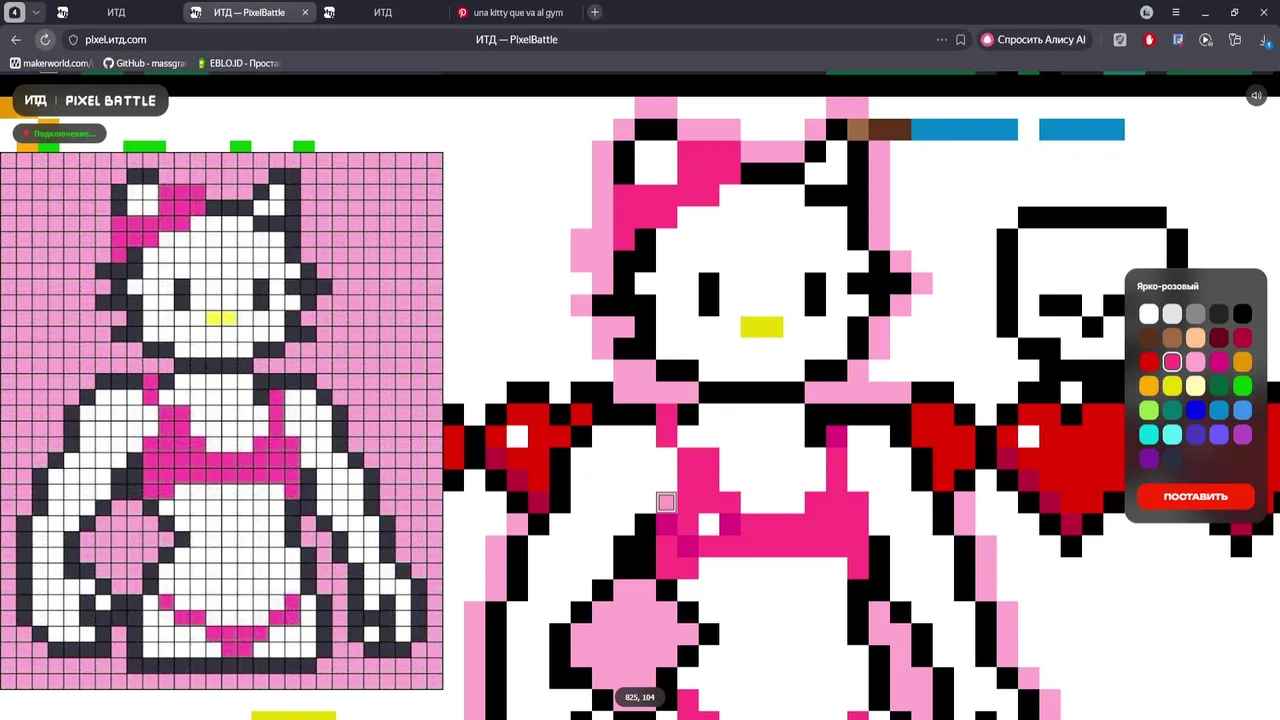
Task: Select the pale cream yellow swatch
Action: 1196,386
